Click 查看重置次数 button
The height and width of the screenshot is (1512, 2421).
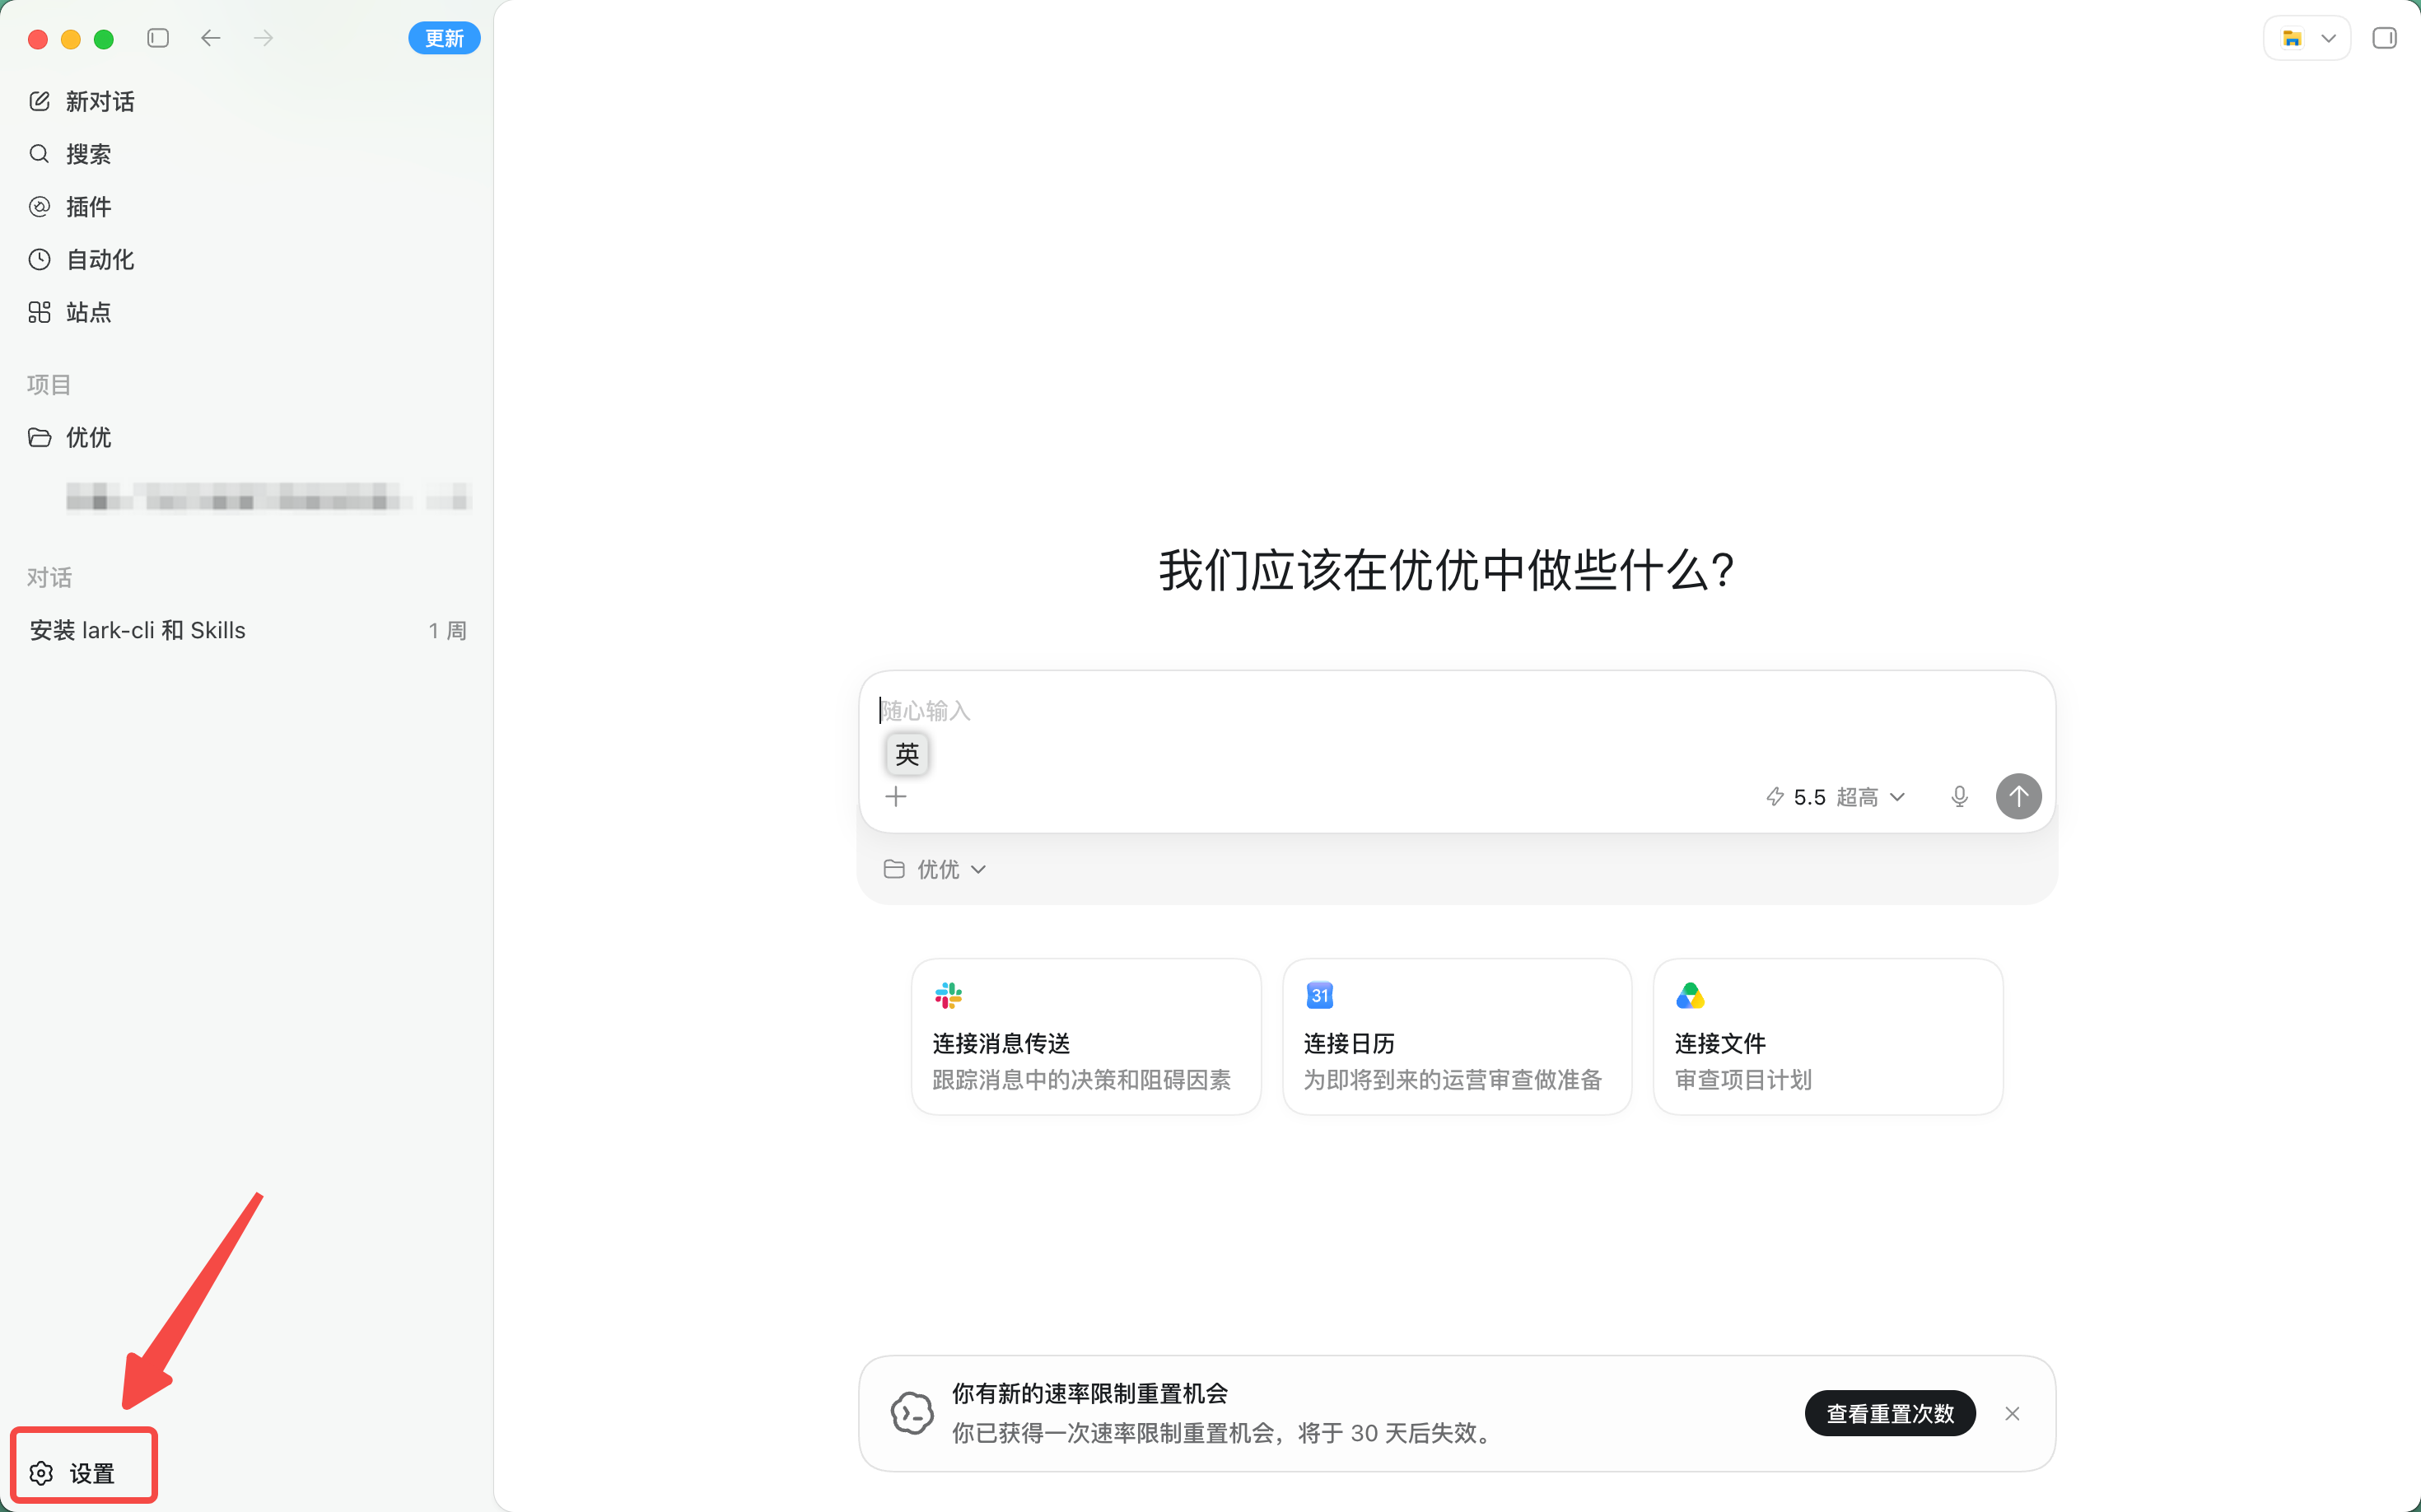[1890, 1413]
